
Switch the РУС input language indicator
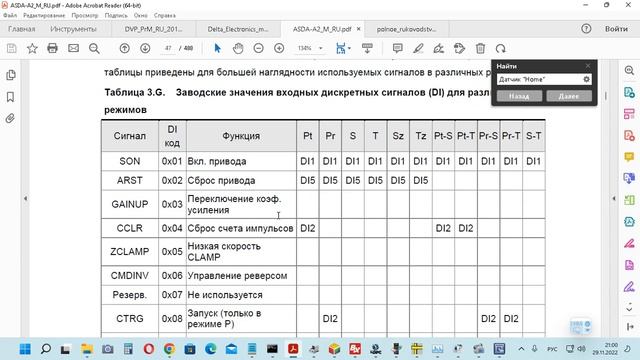pos(552,349)
